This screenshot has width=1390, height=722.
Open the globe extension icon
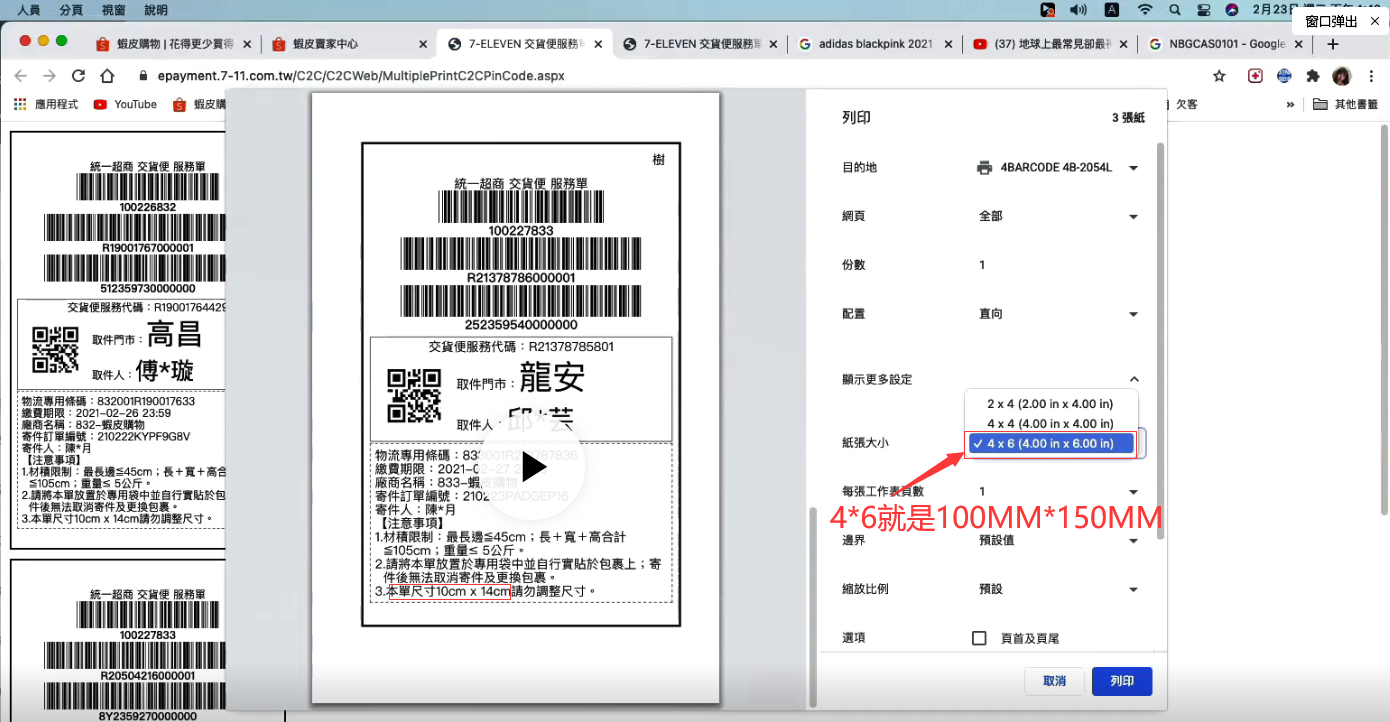click(x=1284, y=76)
